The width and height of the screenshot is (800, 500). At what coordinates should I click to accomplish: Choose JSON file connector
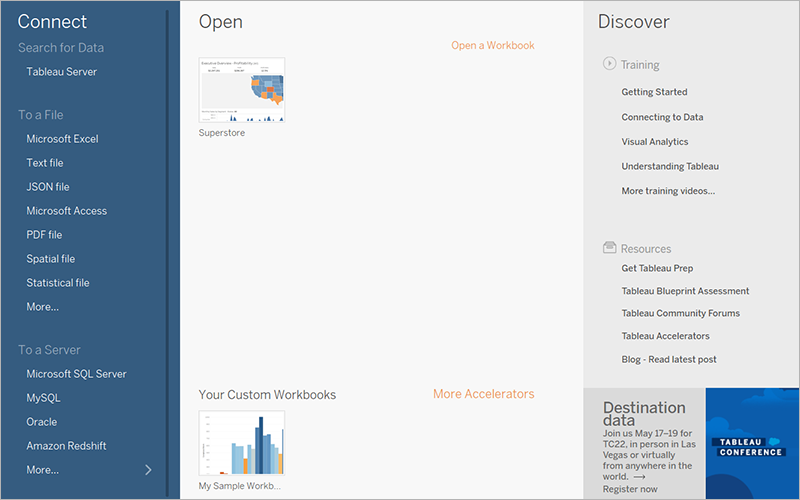[x=48, y=187]
